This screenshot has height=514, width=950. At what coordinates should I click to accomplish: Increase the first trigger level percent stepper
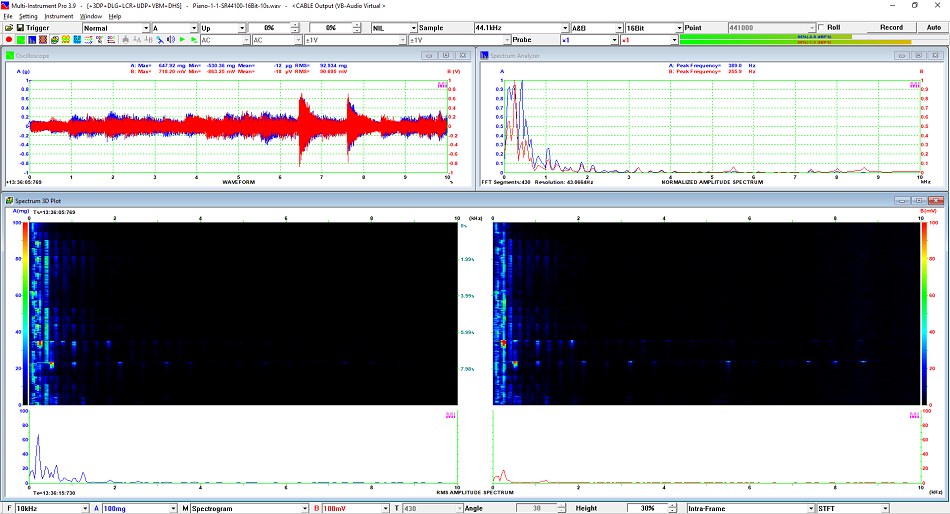pyautogui.click(x=295, y=25)
